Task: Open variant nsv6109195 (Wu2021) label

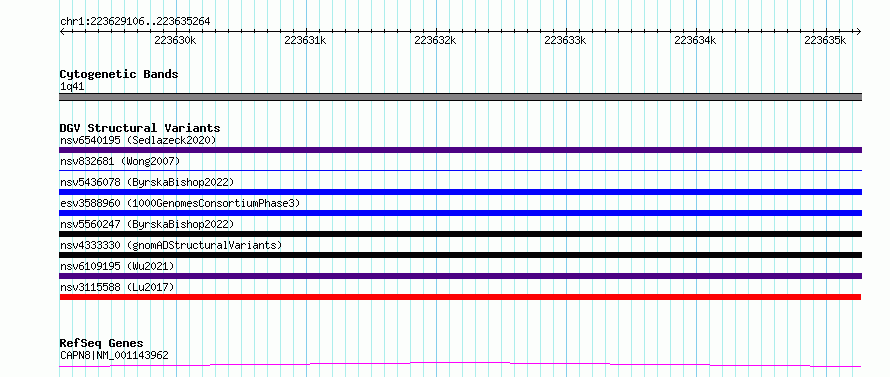Action: tap(117, 266)
